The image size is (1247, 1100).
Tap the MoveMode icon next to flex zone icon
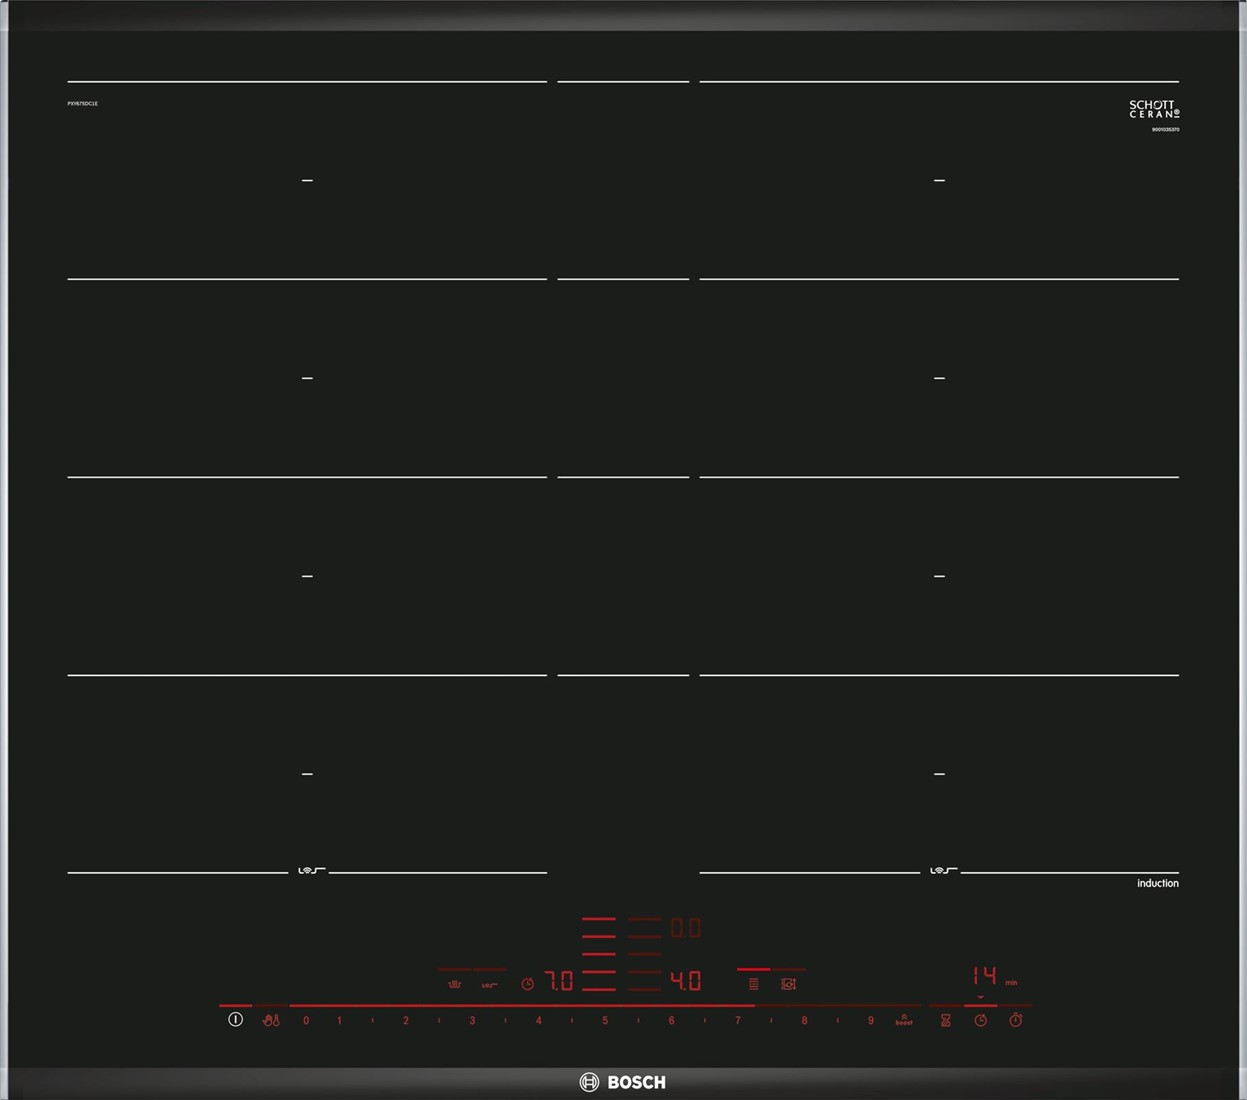(x=788, y=984)
